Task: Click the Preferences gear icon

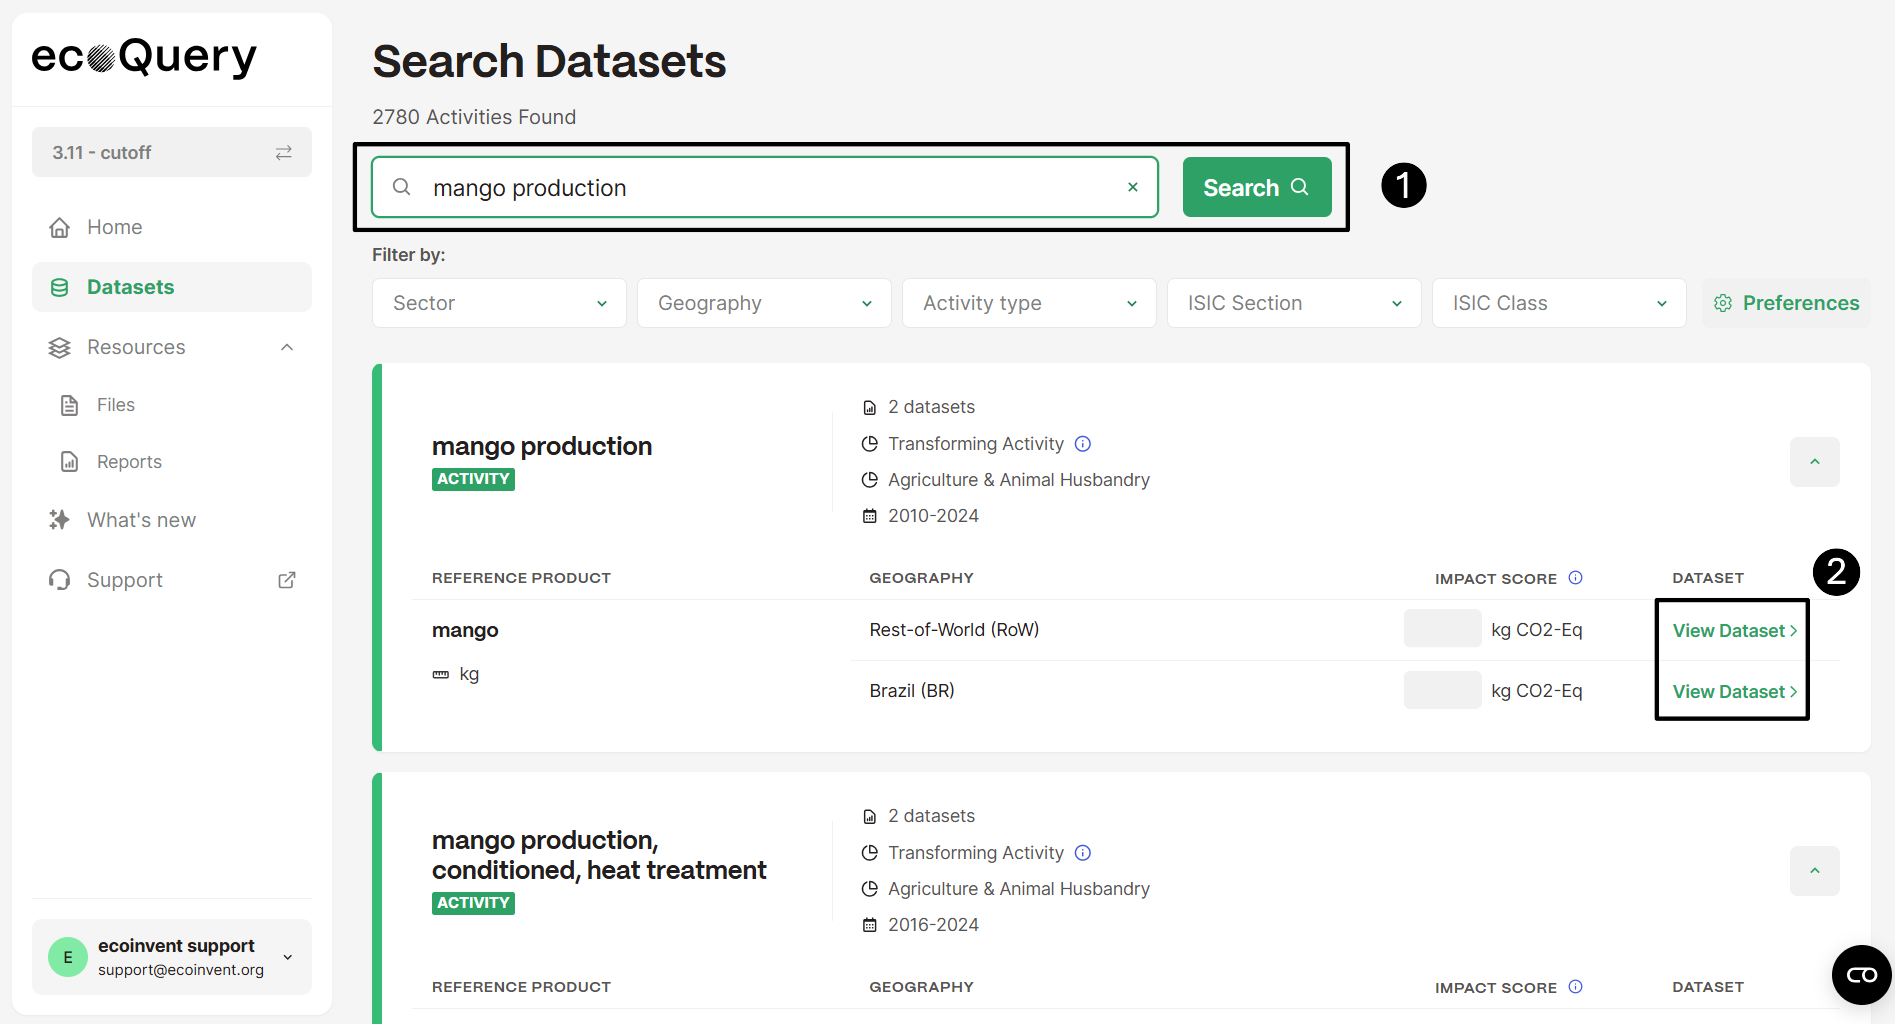Action: click(1723, 303)
